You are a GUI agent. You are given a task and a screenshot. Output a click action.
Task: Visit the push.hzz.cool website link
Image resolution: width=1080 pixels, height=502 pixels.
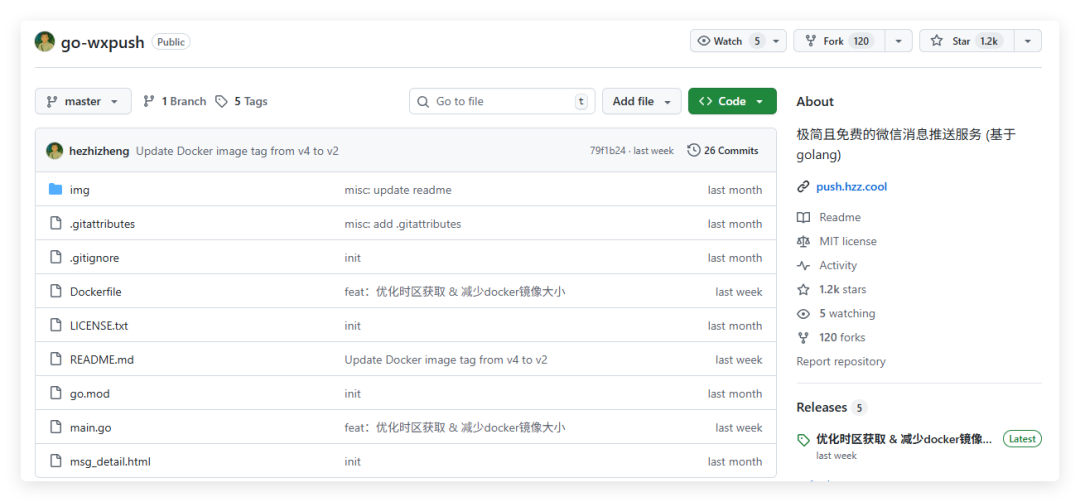(x=851, y=187)
